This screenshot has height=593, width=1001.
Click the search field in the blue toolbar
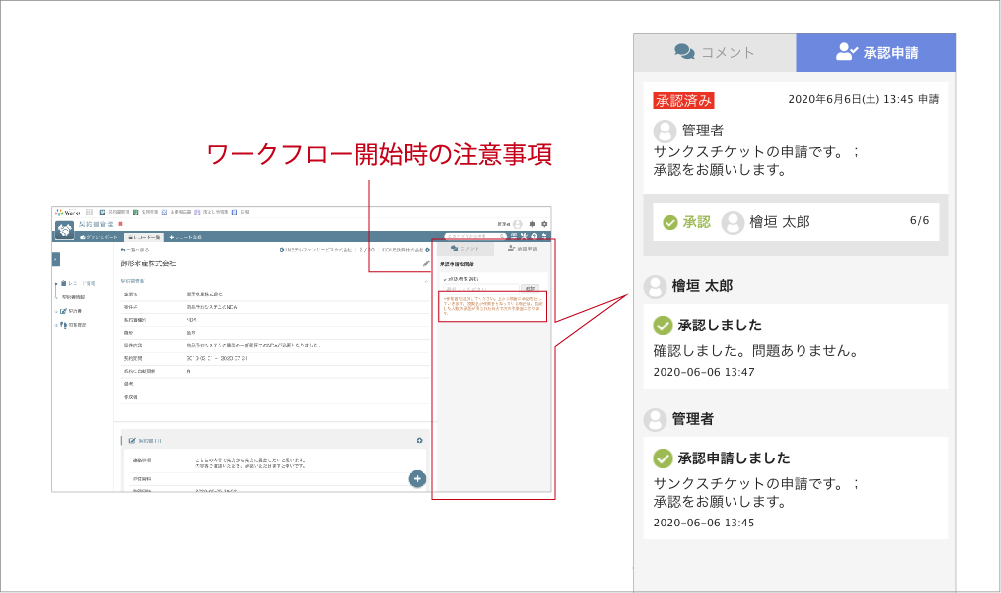click(x=473, y=236)
